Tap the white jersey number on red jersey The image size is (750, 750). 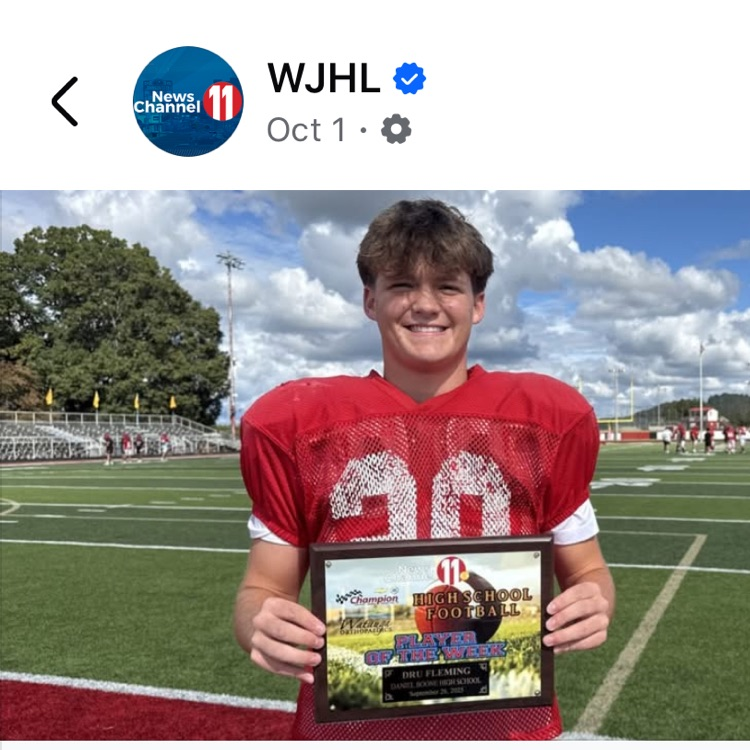(421, 494)
